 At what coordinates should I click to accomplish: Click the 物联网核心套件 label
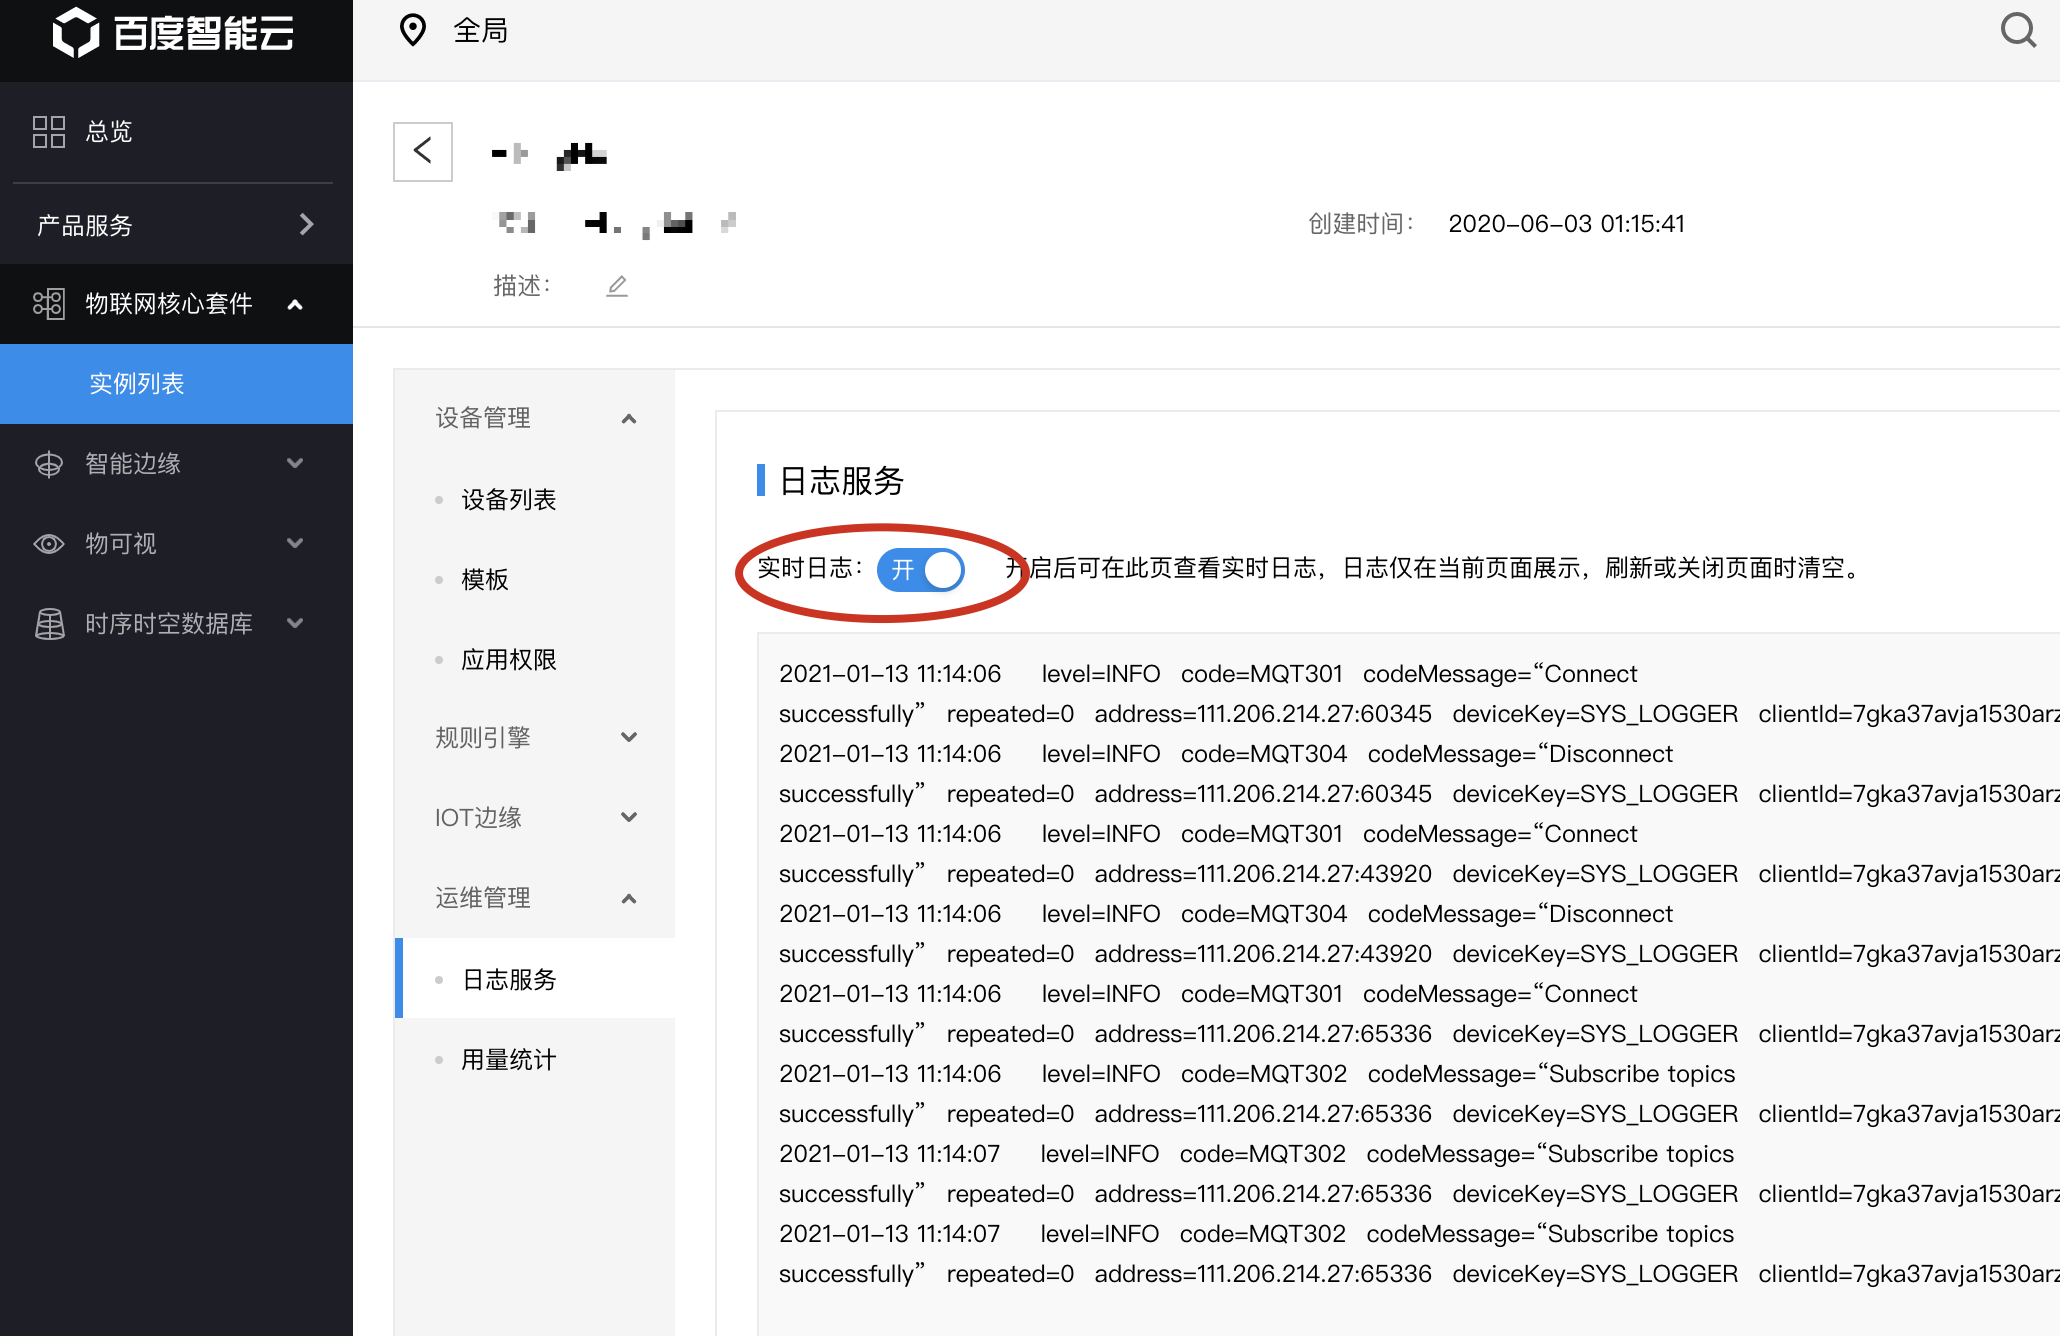(x=168, y=303)
